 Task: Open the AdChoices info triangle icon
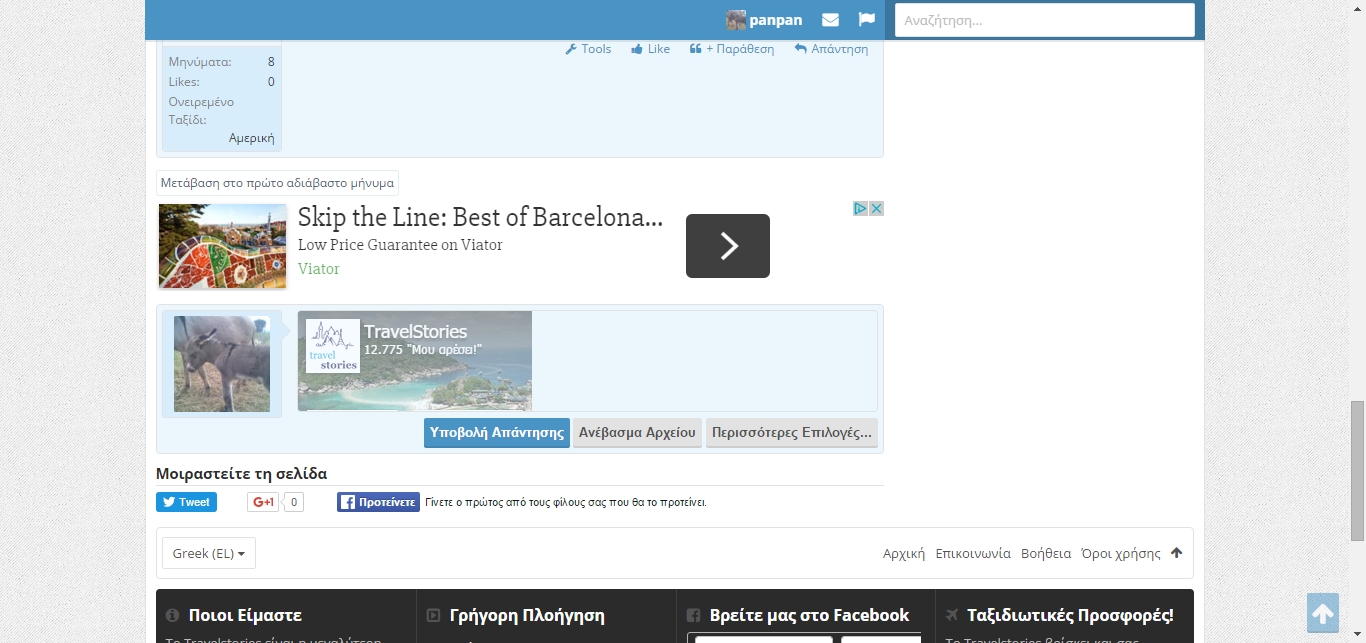click(860, 209)
